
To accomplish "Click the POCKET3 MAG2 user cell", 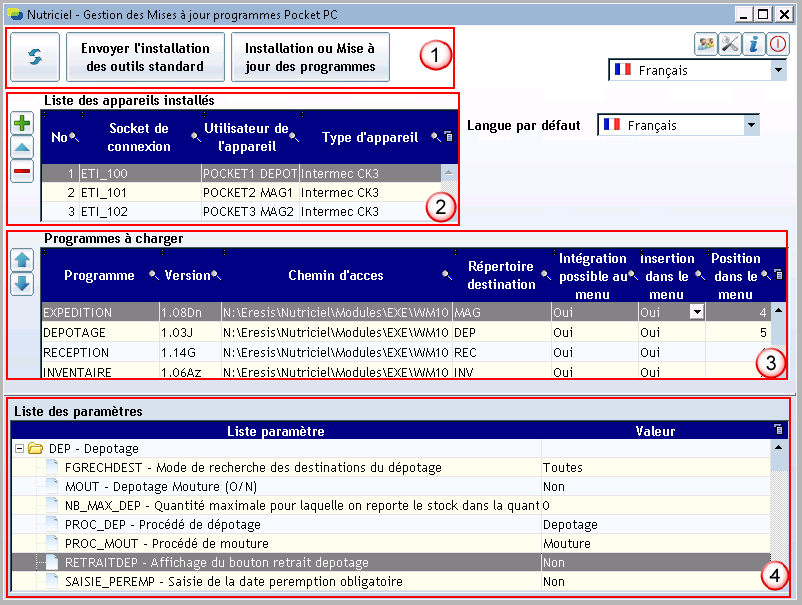I will [250, 212].
